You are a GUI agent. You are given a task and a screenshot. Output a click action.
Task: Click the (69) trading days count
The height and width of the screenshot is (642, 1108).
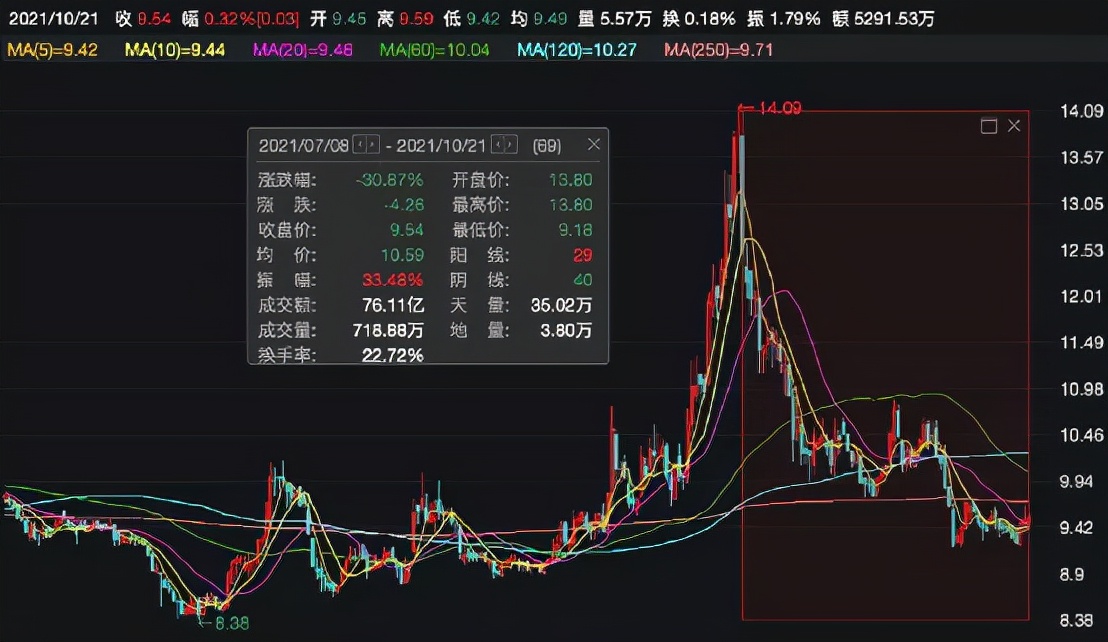pos(547,146)
